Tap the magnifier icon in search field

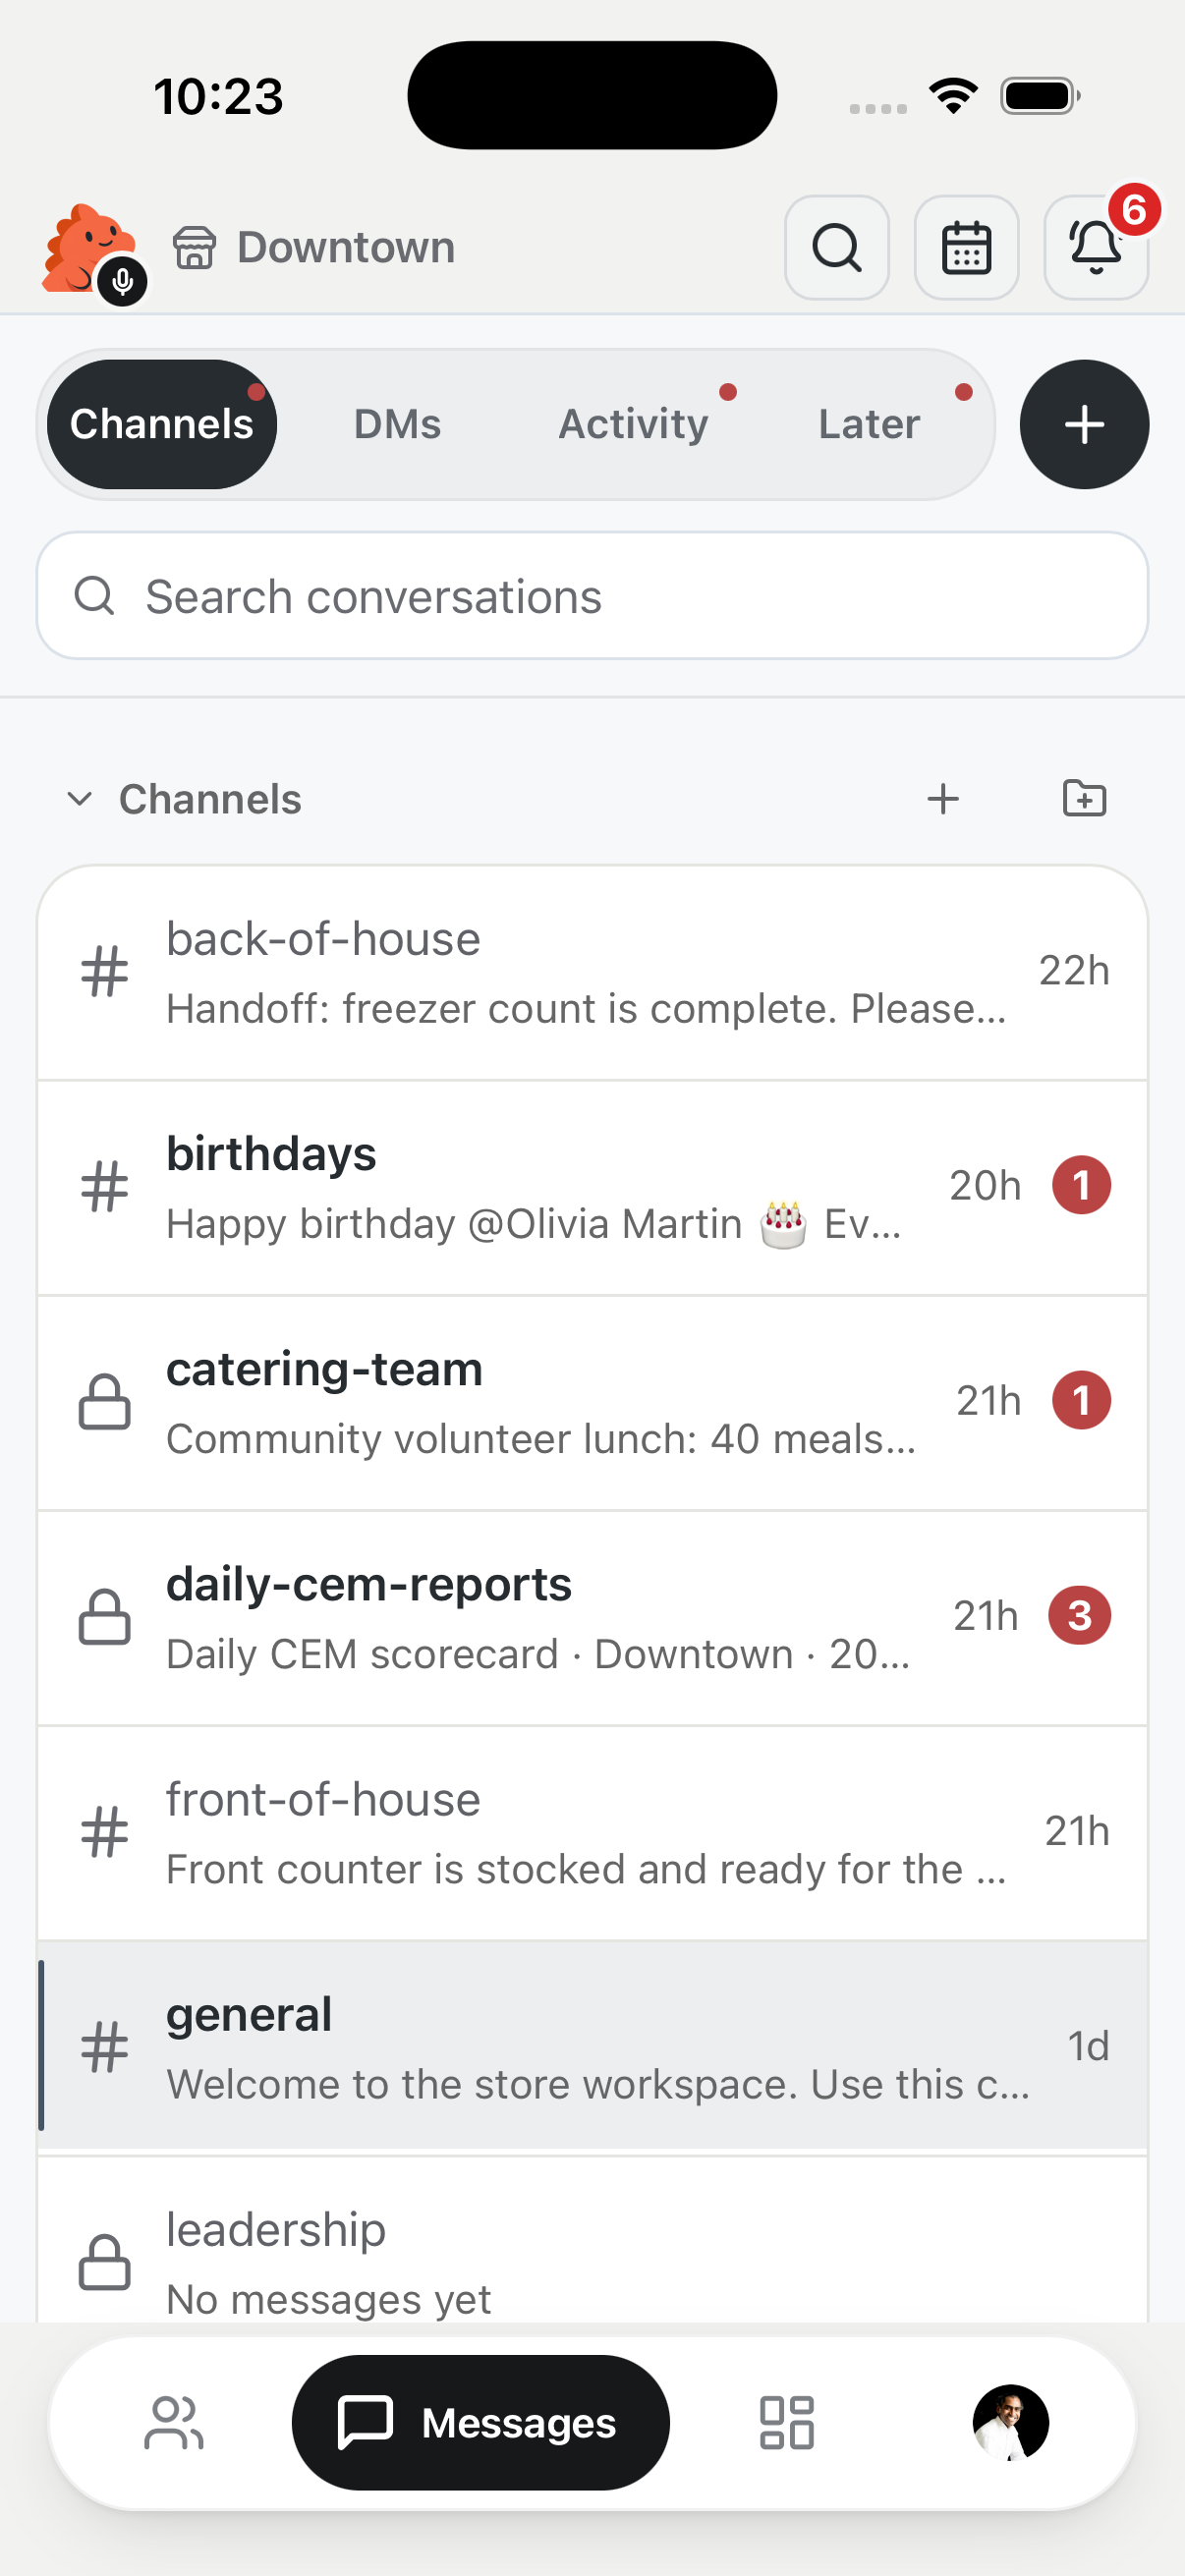tap(94, 596)
